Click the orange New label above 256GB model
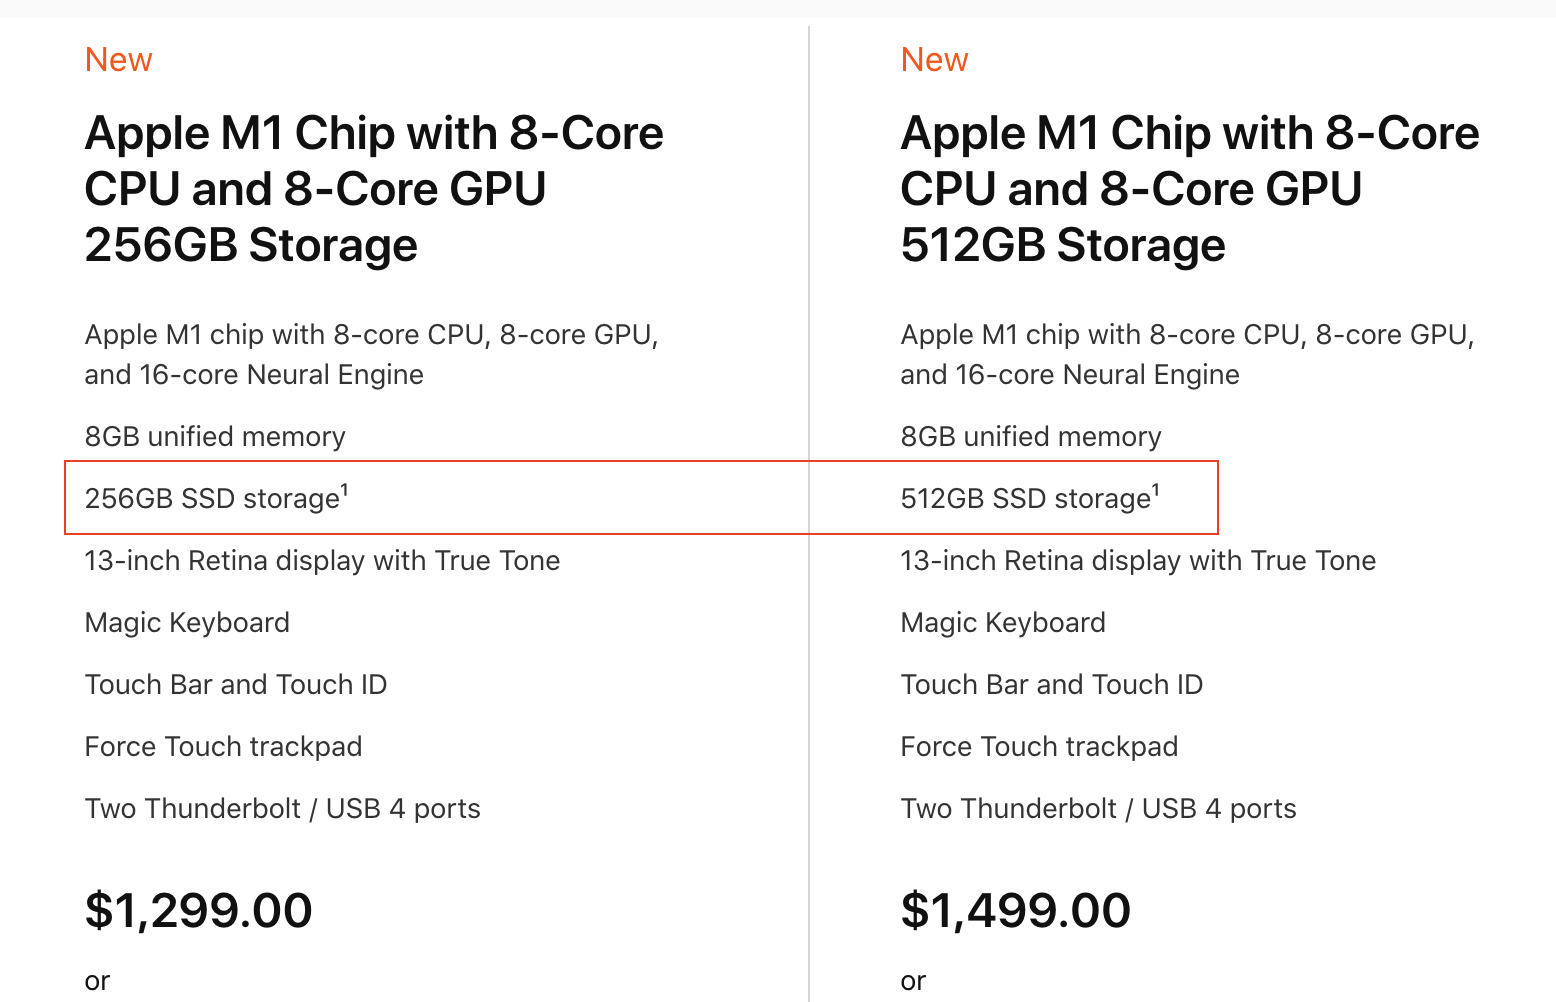Viewport: 1556px width, 1002px height. click(x=118, y=60)
